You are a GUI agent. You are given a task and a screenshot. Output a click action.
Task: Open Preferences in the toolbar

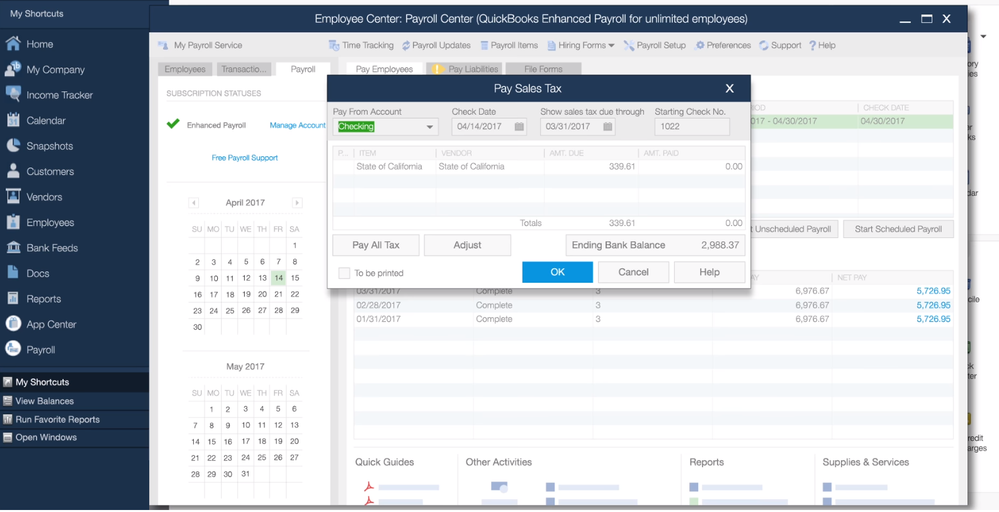coord(723,45)
